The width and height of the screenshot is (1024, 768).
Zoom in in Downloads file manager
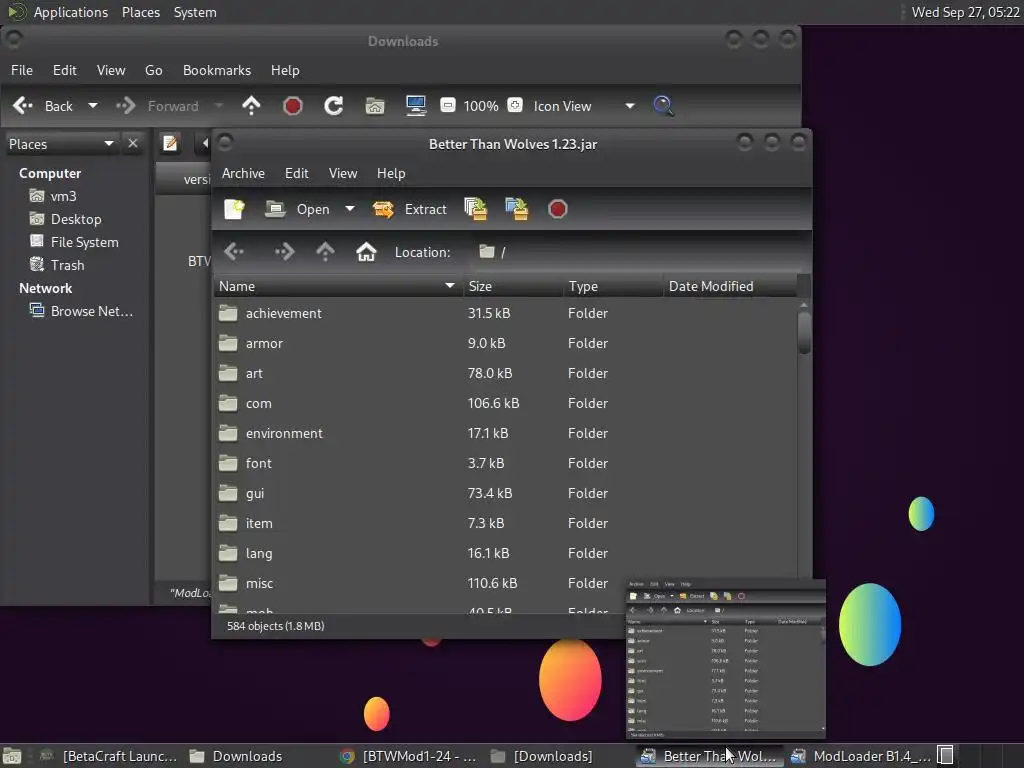515,105
